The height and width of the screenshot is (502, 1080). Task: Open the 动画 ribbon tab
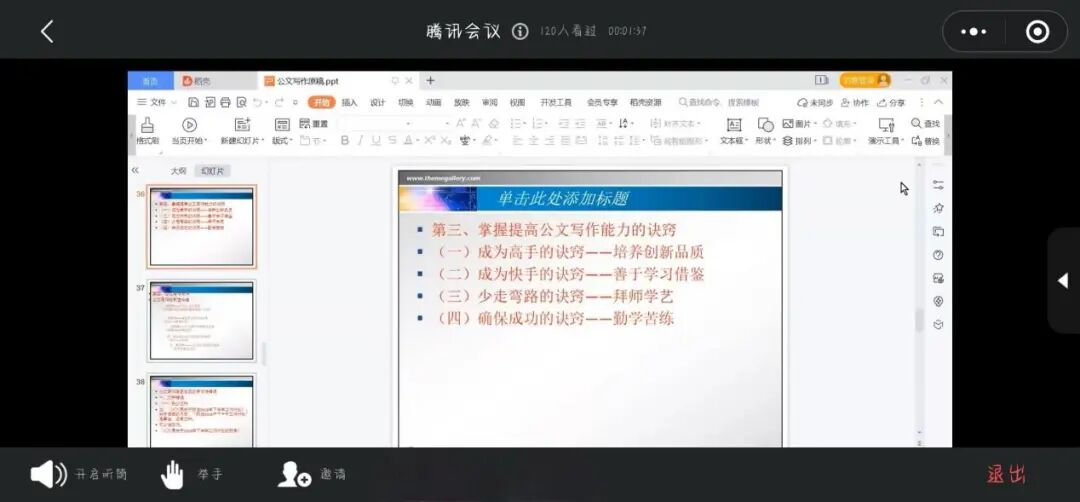point(433,103)
